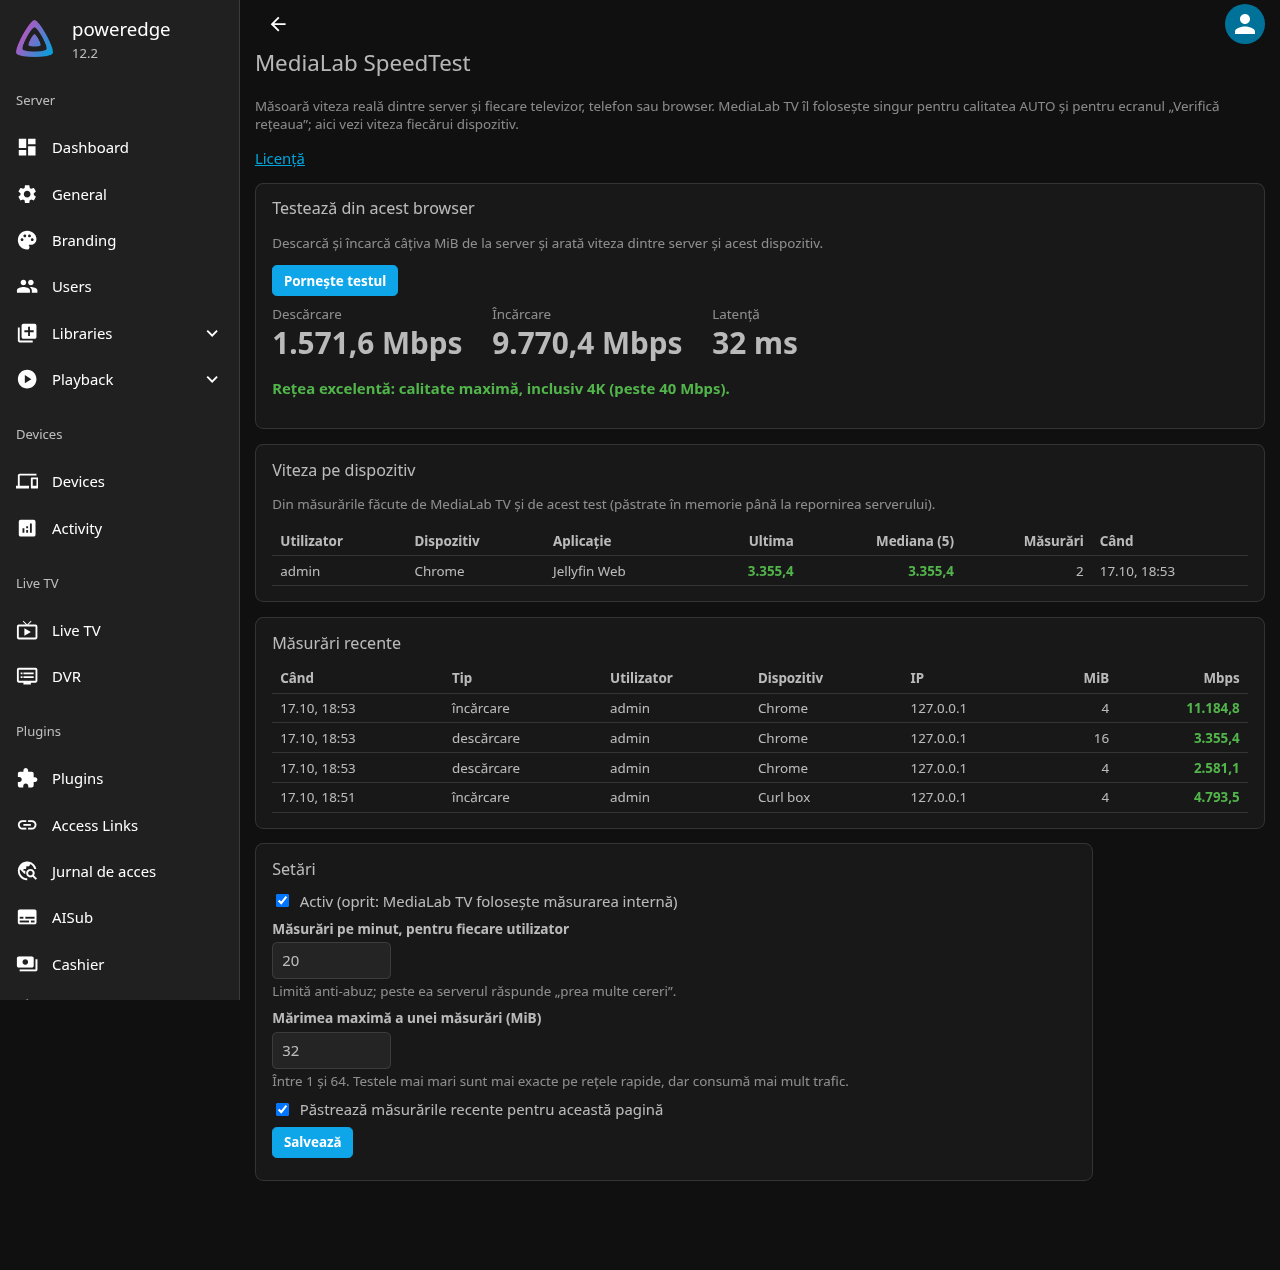Click the Live TV icon
Image resolution: width=1280 pixels, height=1270 pixels.
27,631
